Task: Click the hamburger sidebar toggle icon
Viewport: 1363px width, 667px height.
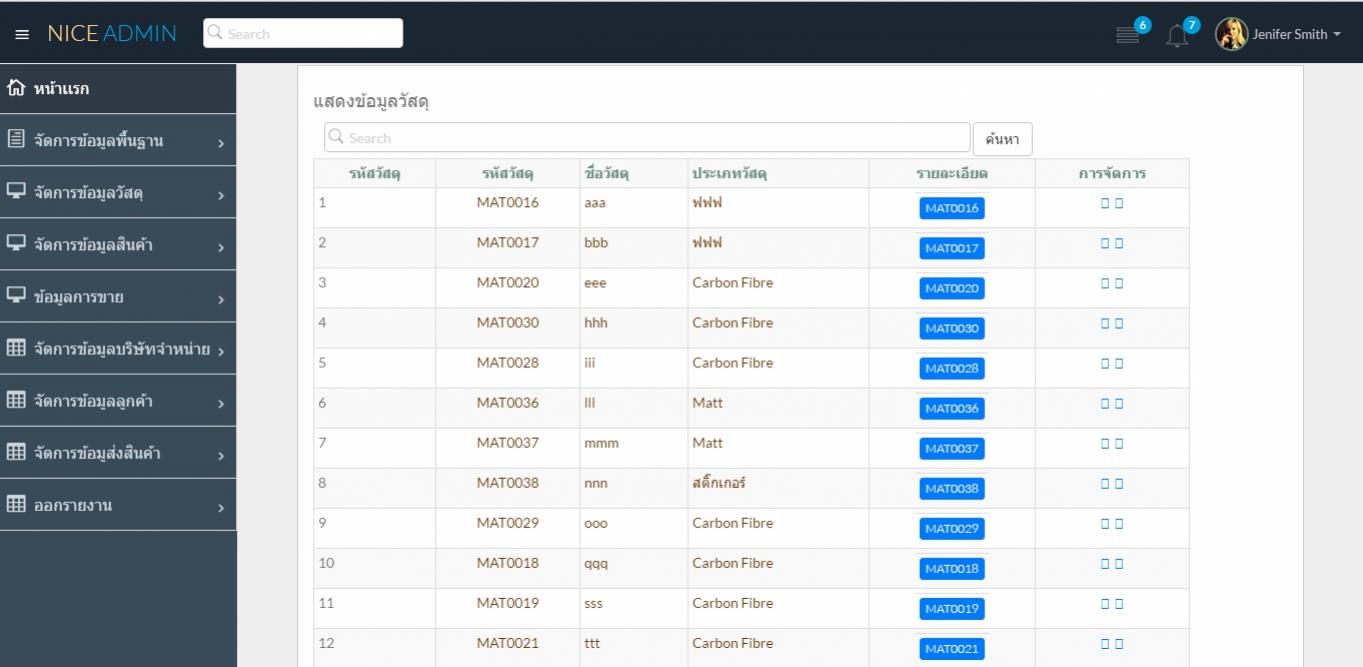Action: (x=22, y=34)
